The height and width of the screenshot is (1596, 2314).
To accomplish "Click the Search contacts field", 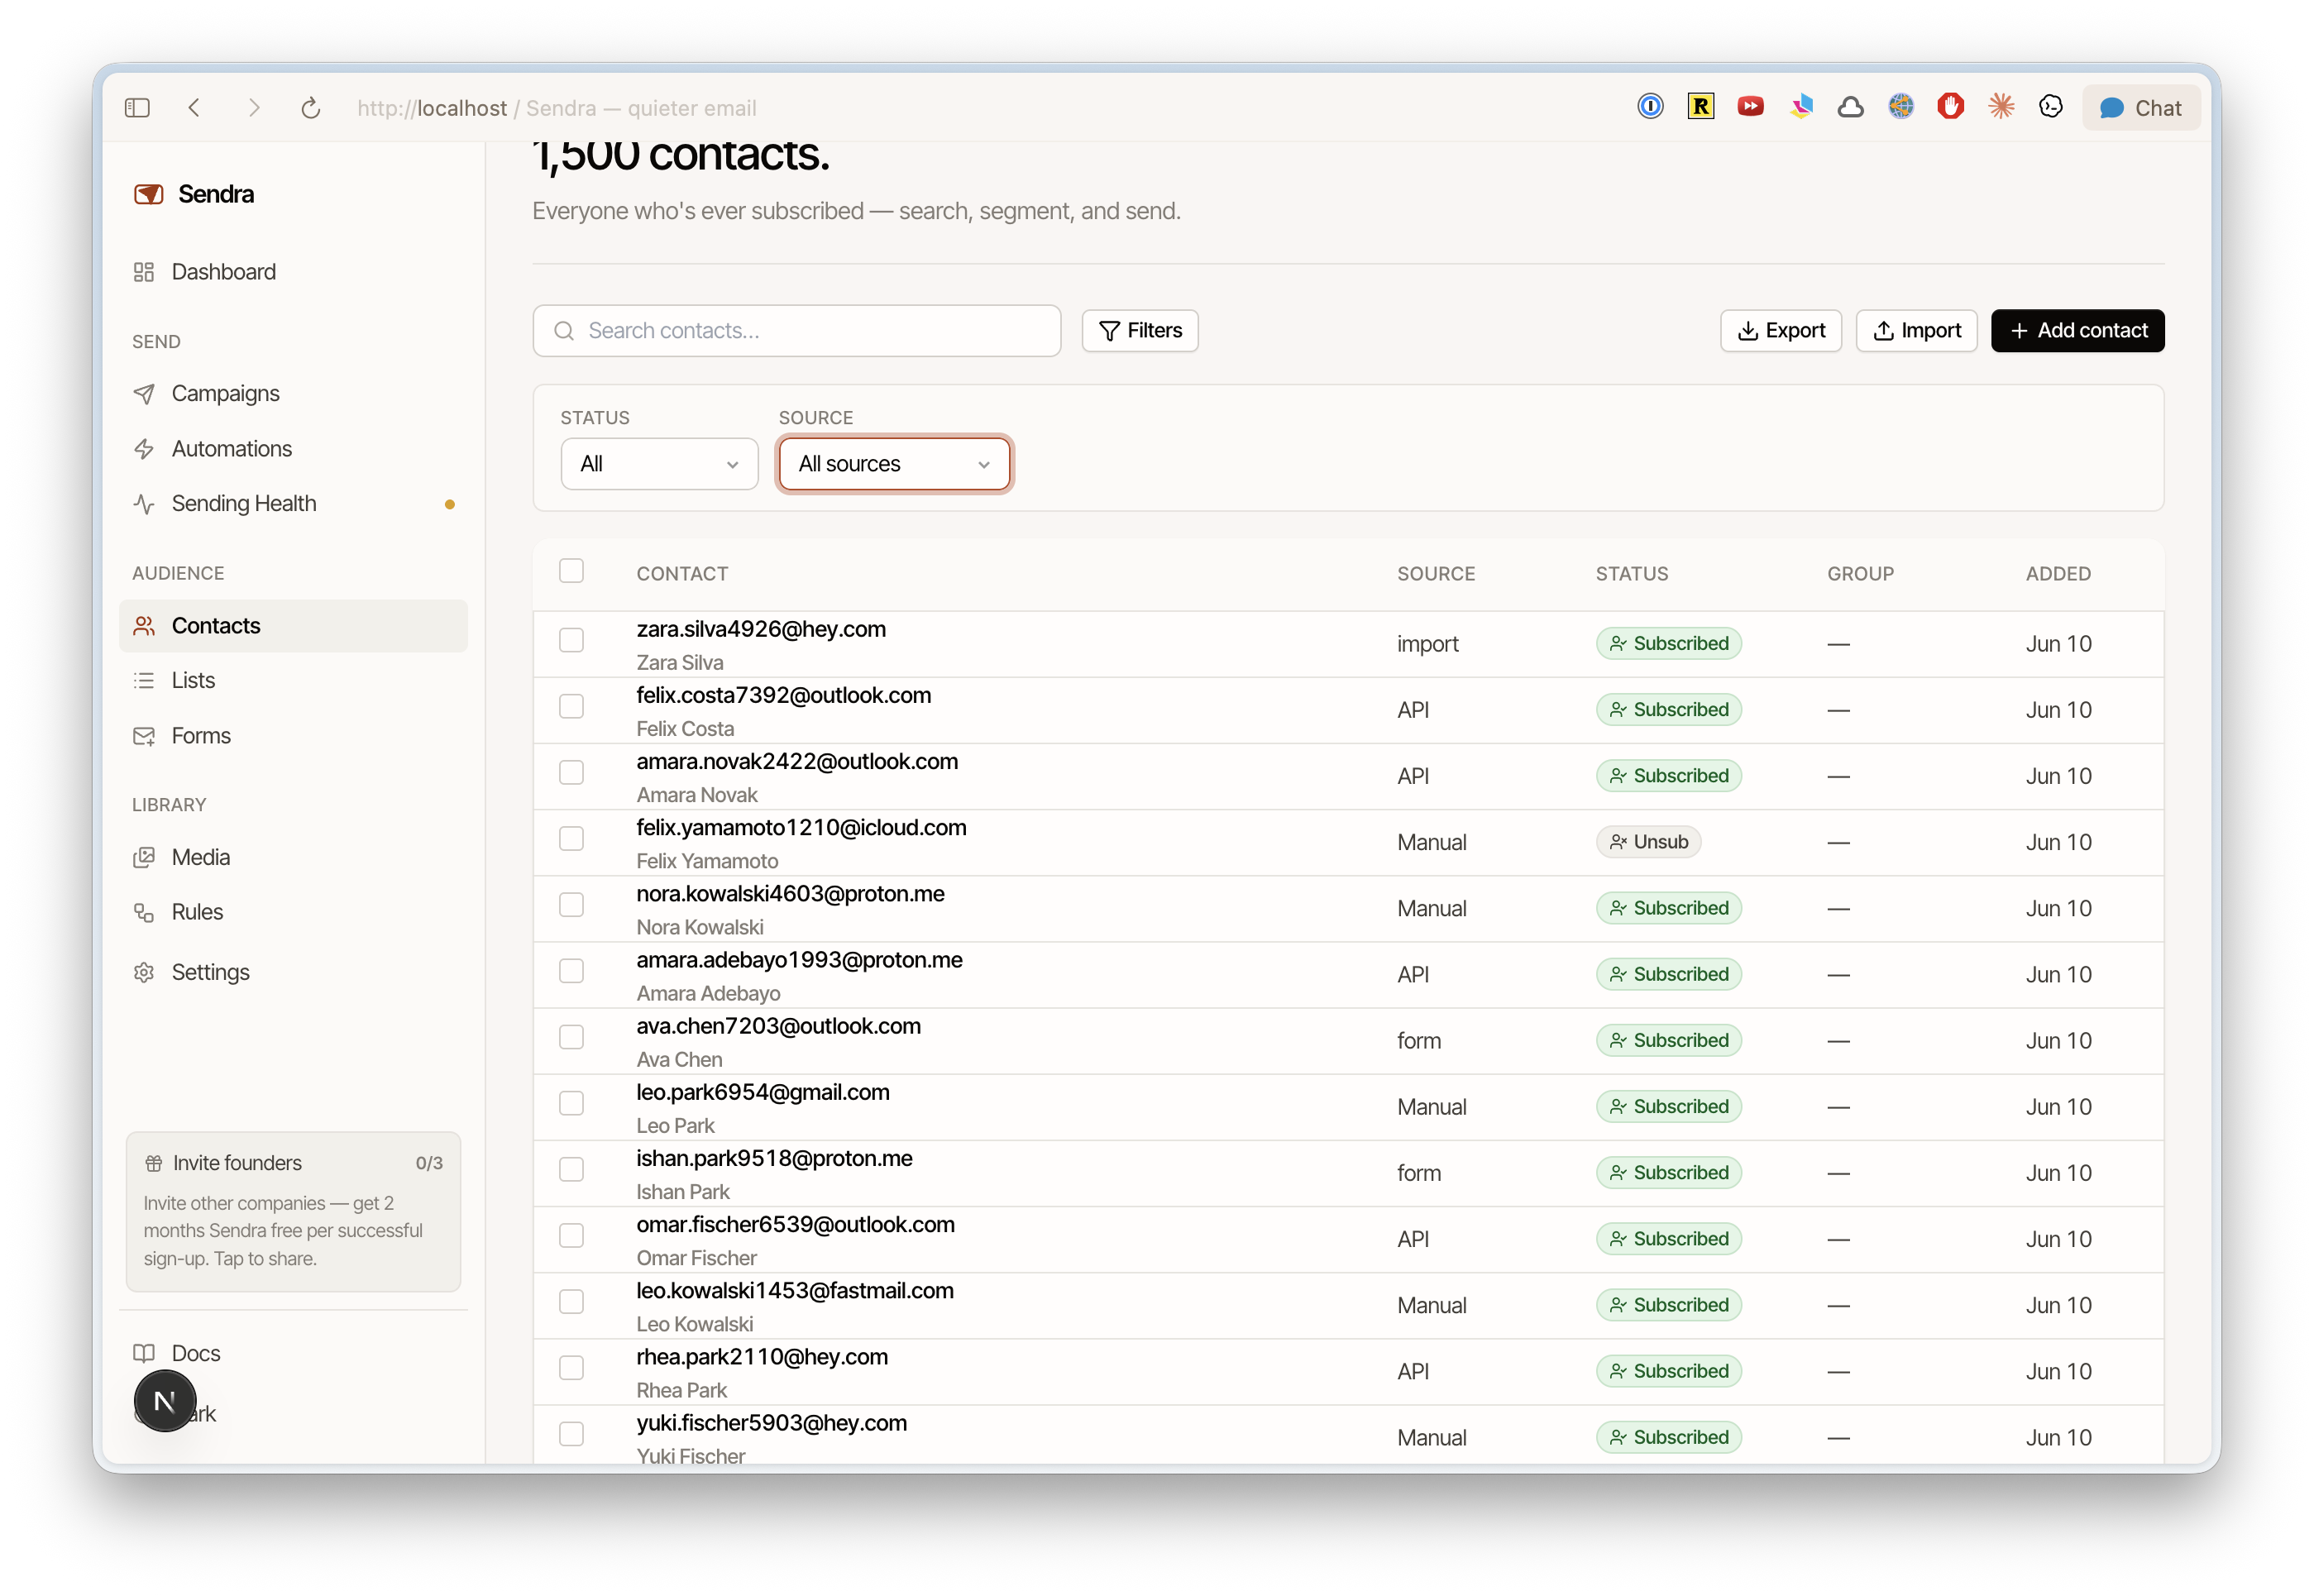I will 796,331.
